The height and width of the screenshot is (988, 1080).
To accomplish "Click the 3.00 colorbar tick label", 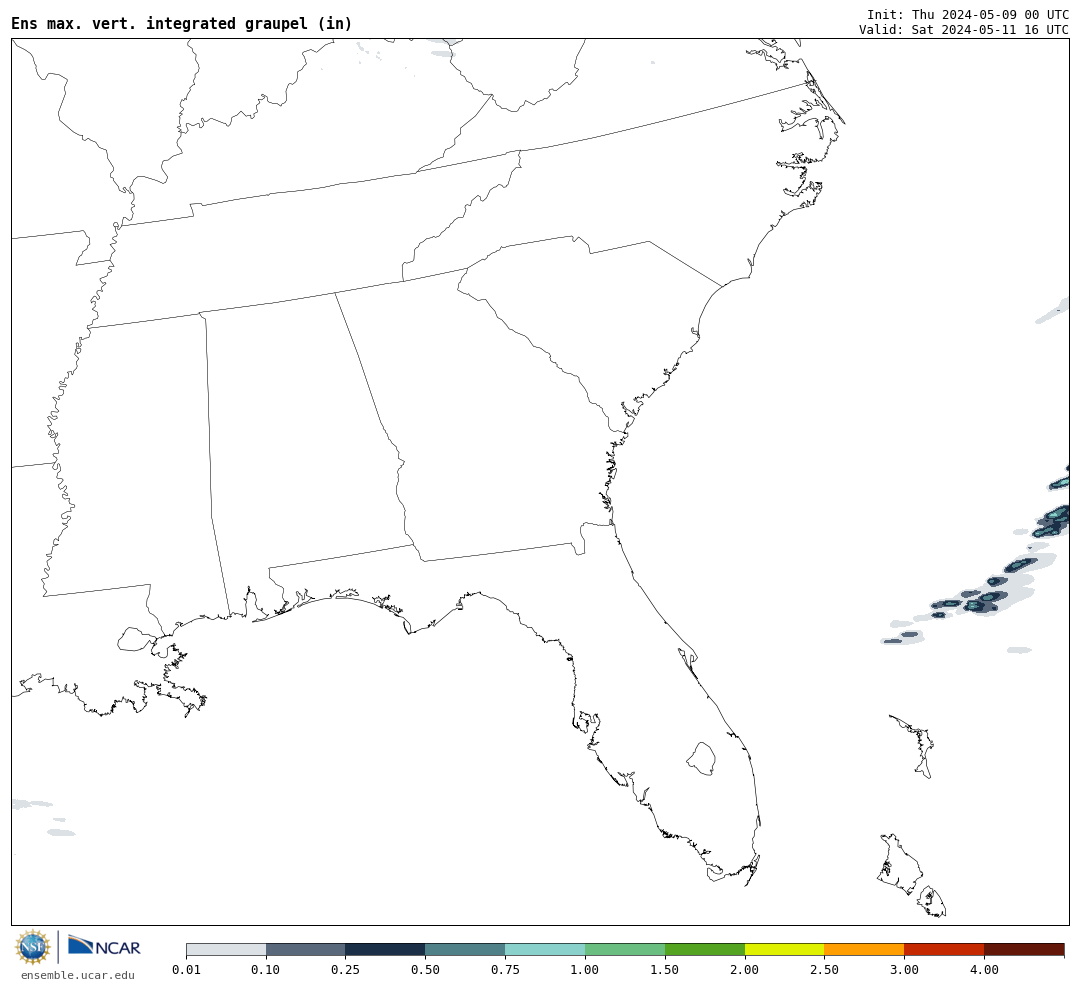I will [x=904, y=969].
